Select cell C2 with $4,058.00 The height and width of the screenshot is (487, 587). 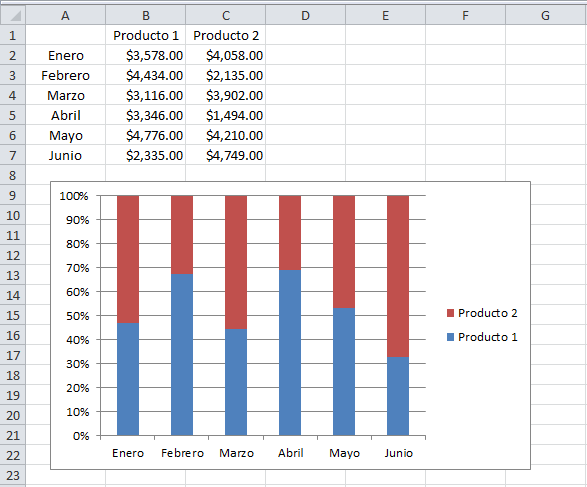(x=226, y=55)
